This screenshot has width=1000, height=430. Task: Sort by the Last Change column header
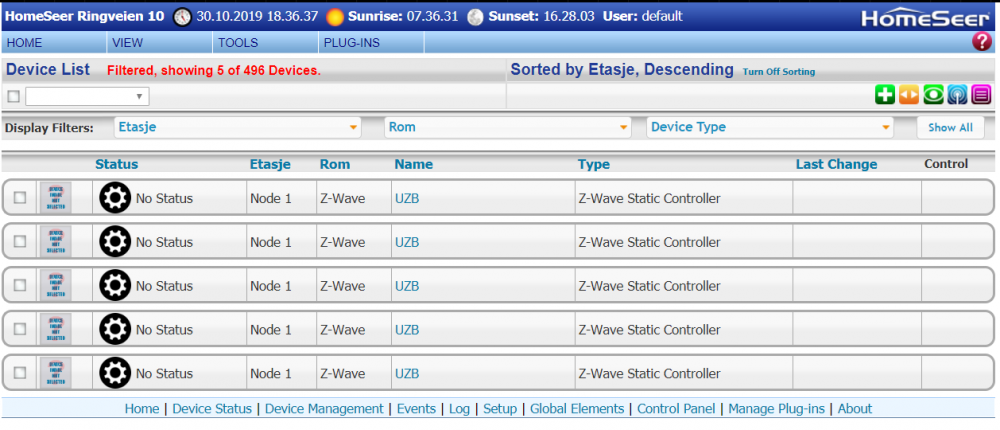836,164
